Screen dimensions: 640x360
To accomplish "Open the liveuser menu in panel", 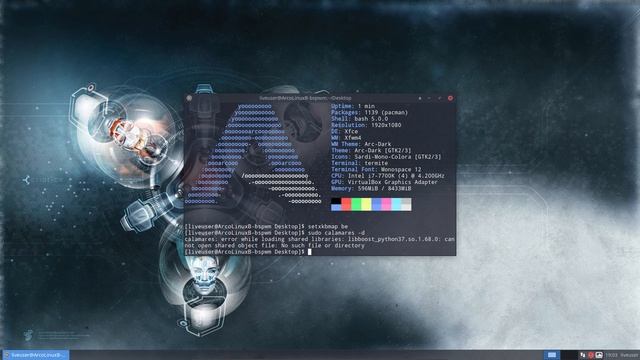I will [630, 355].
